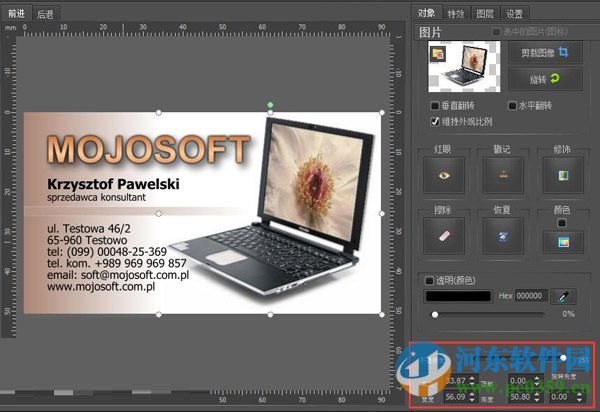Viewport: 600px width, 412px height.
Task: Click the Hex field showing 000000
Action: (531, 296)
